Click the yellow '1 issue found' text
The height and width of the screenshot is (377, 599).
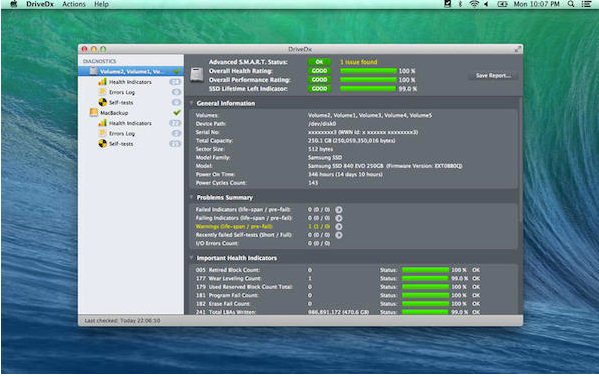pyautogui.click(x=359, y=62)
